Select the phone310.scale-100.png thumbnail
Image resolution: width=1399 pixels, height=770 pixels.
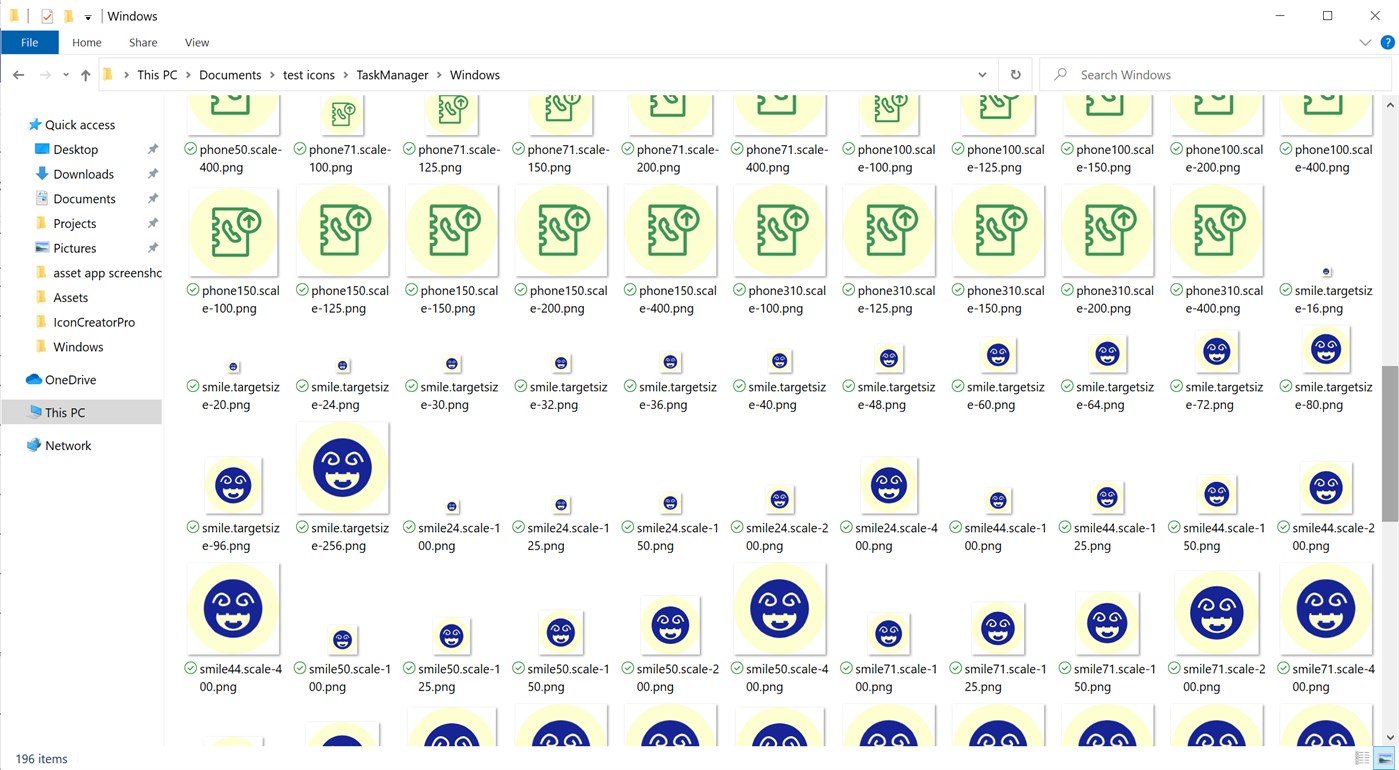click(779, 231)
